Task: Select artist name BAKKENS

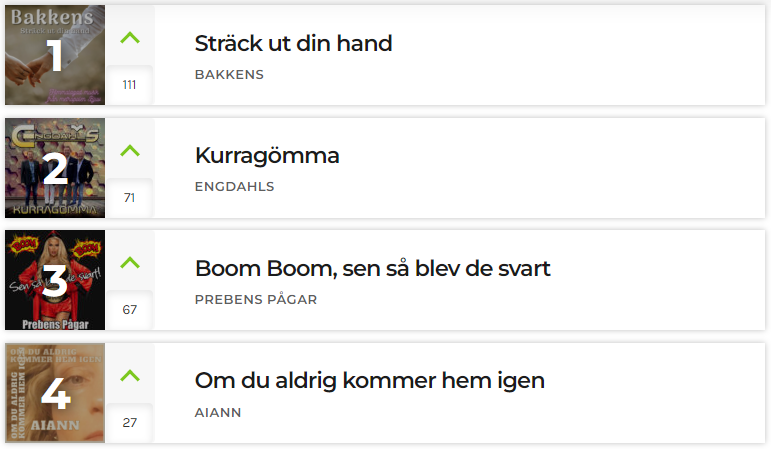Action: (x=229, y=75)
